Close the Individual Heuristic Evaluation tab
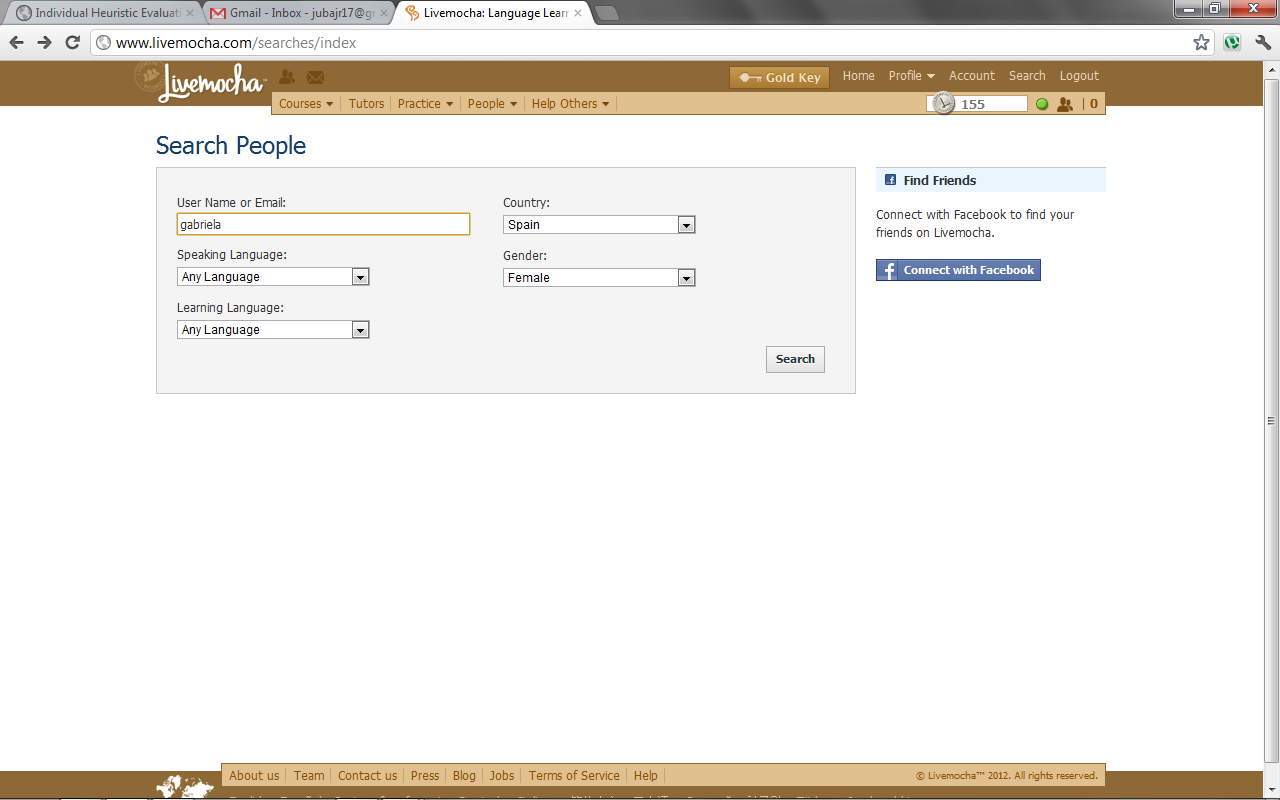The height and width of the screenshot is (800, 1280). coord(190,13)
